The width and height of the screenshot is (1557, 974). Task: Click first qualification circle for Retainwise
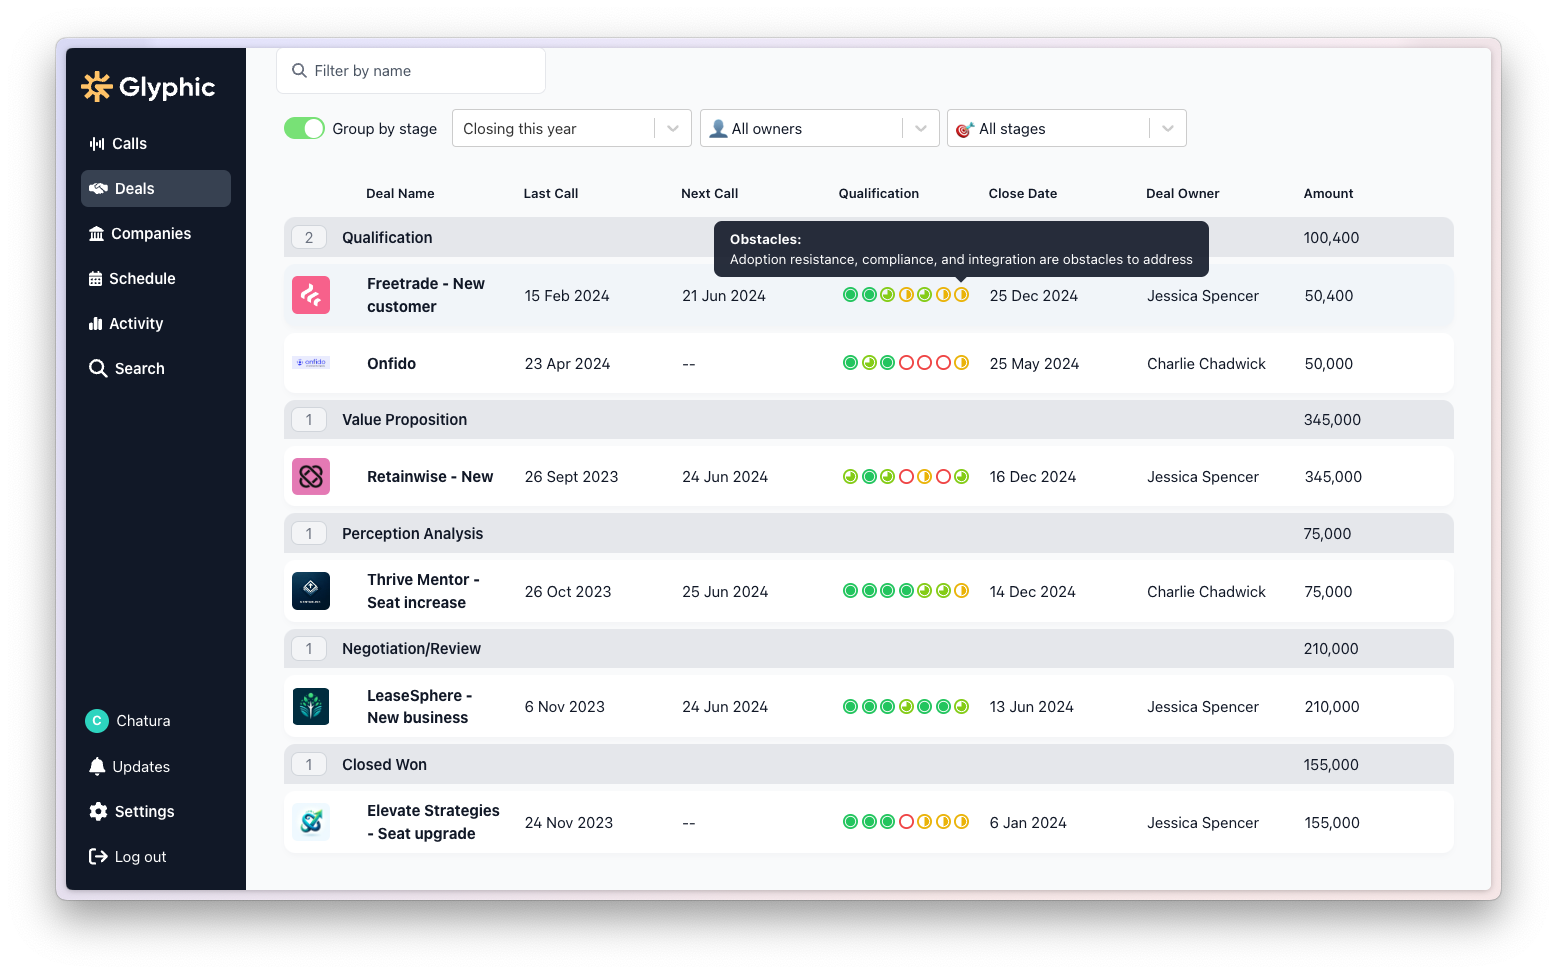850,477
